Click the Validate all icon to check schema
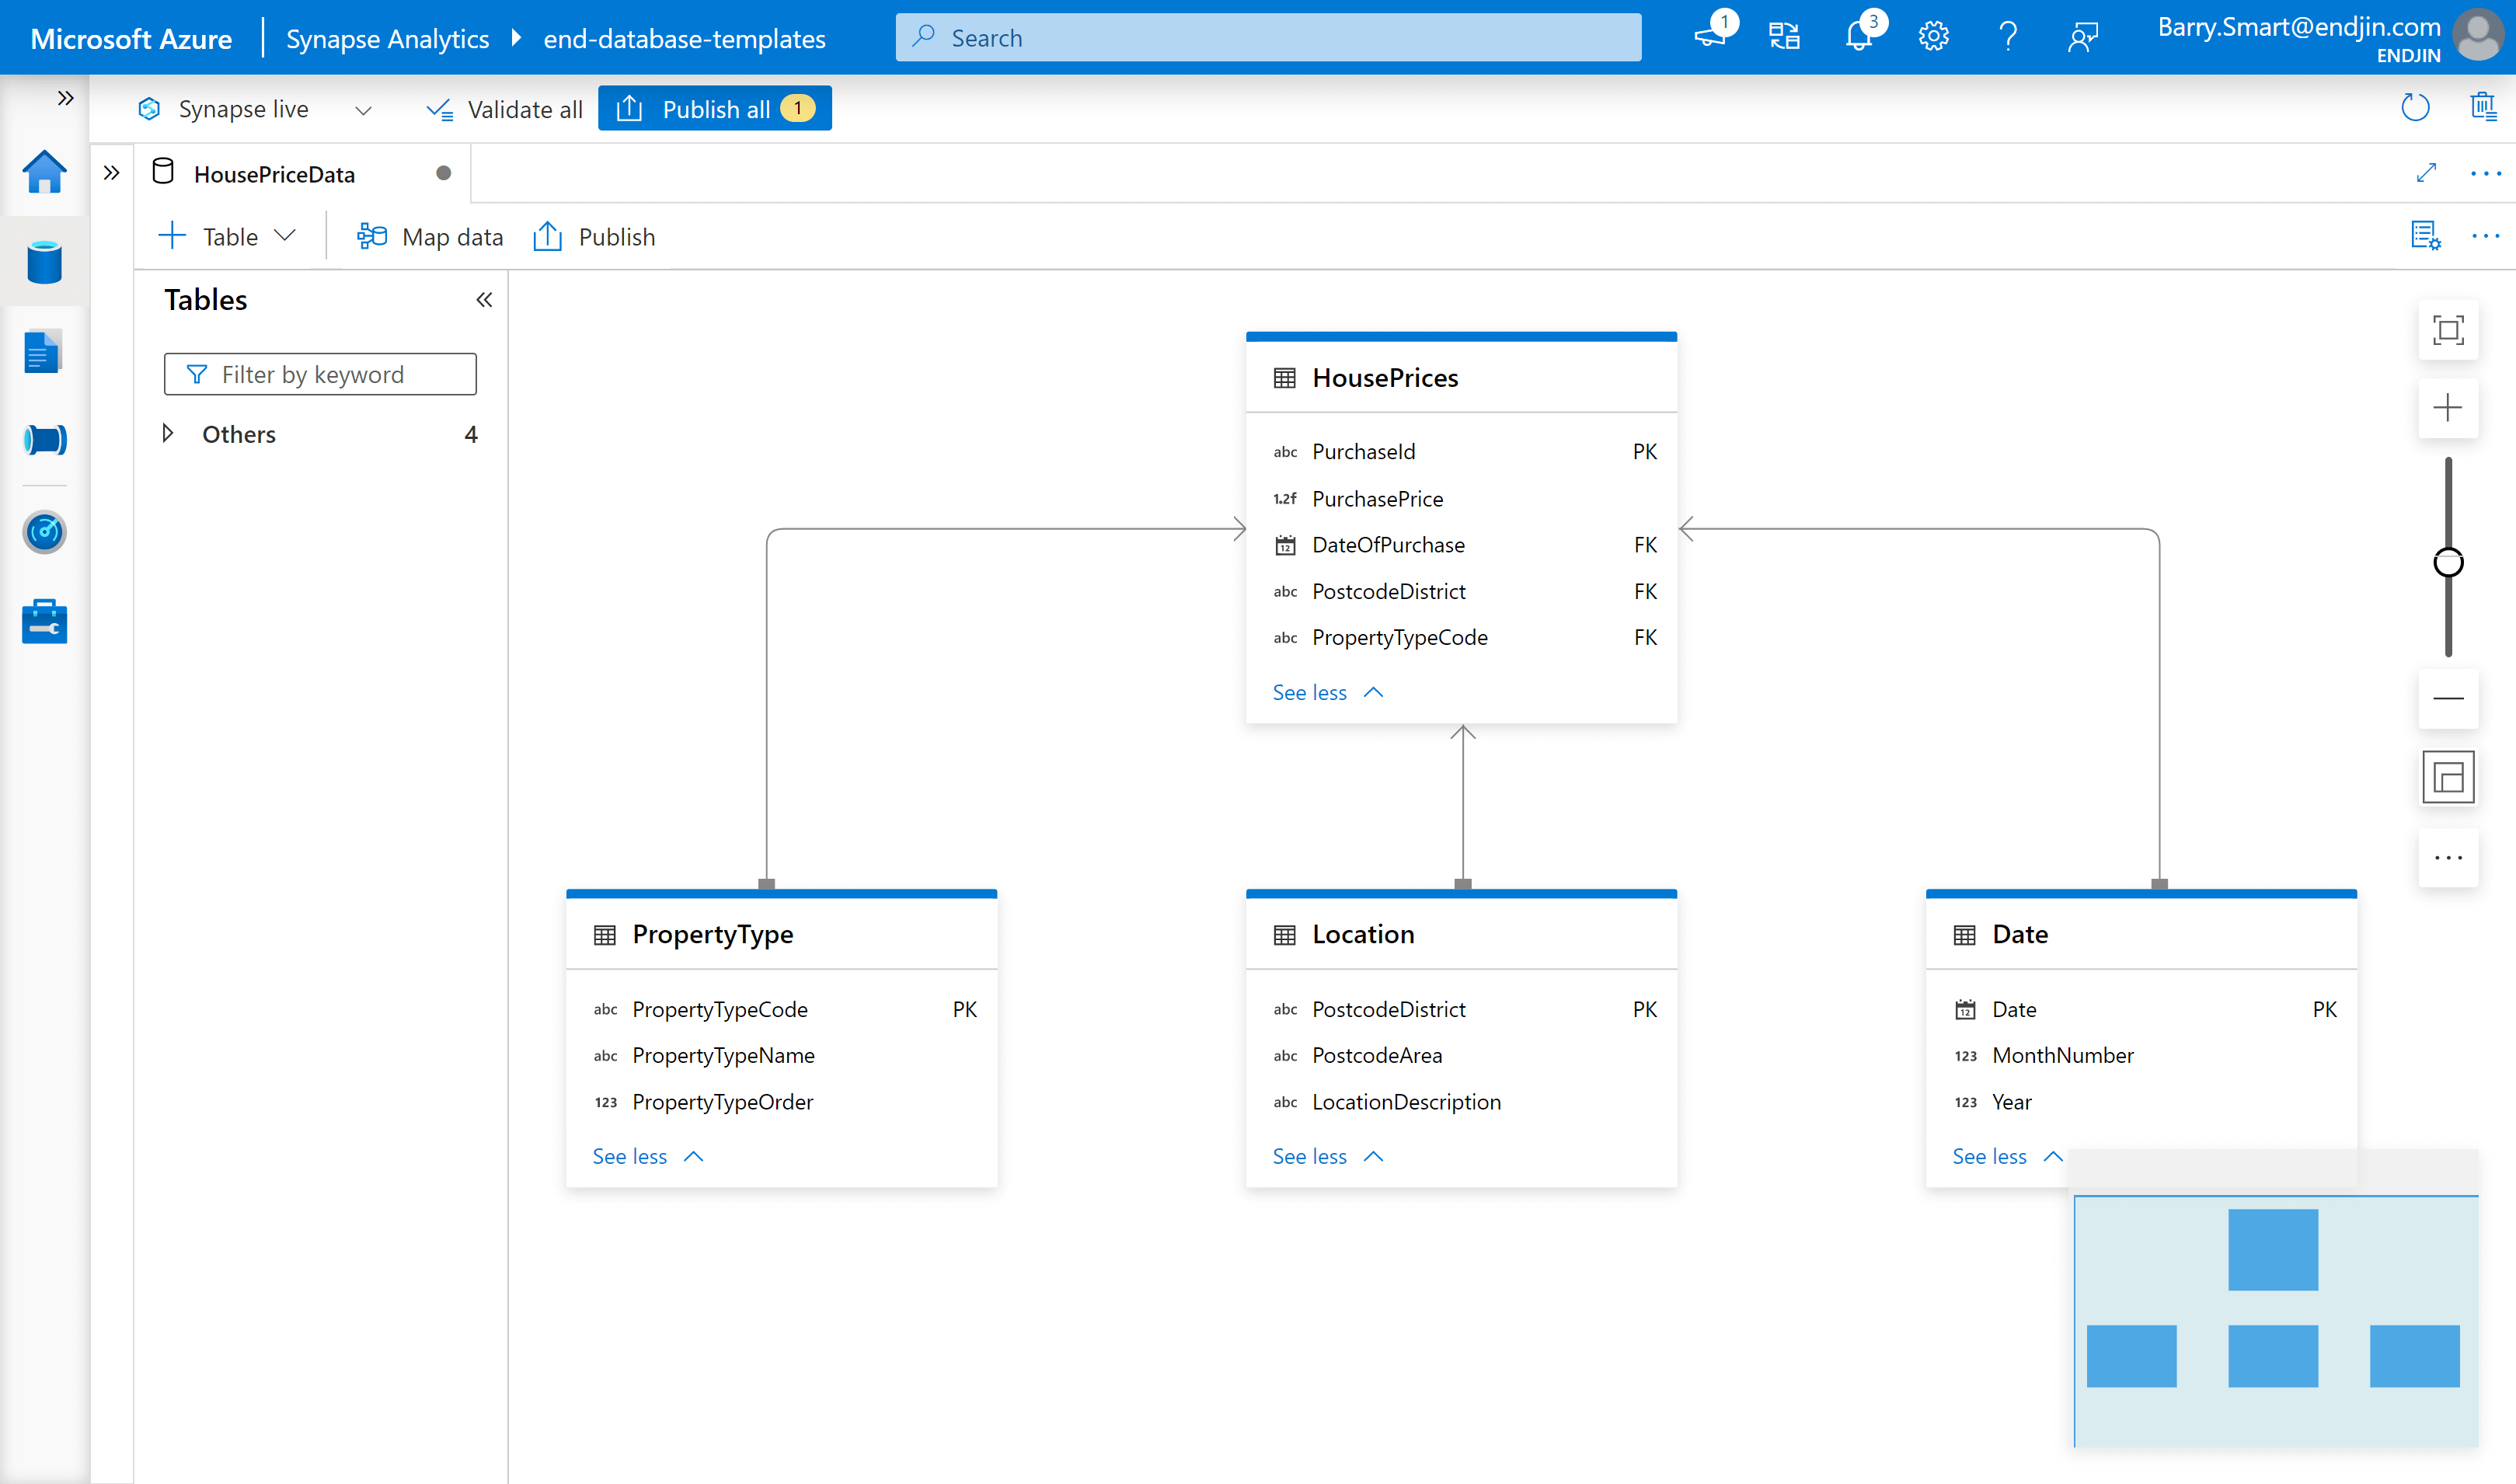2516x1484 pixels. click(x=504, y=108)
